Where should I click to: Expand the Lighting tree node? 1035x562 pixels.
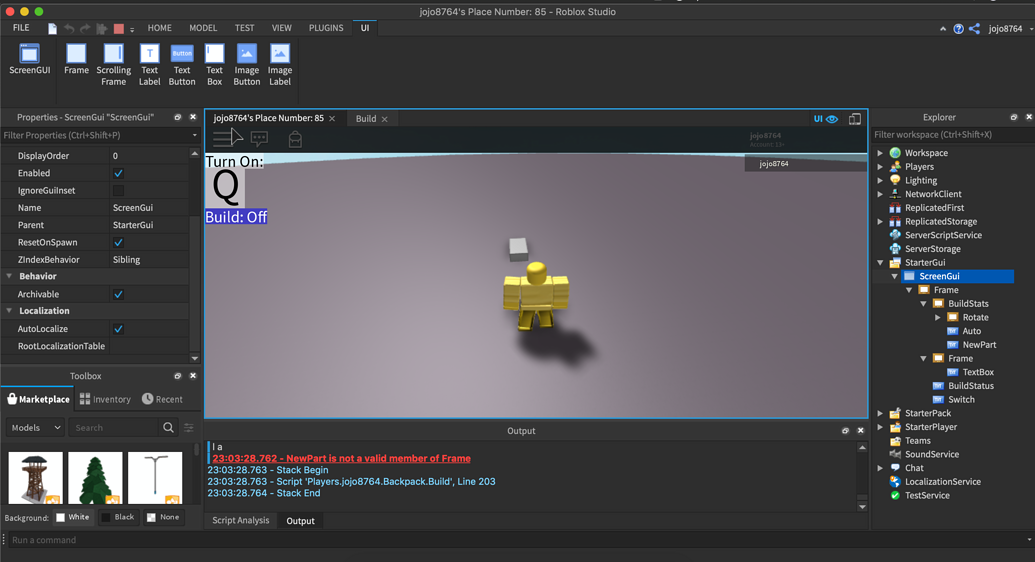coord(880,180)
